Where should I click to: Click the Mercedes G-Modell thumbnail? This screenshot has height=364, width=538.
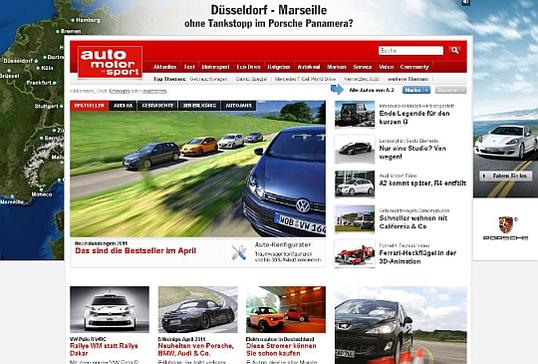(x=355, y=114)
